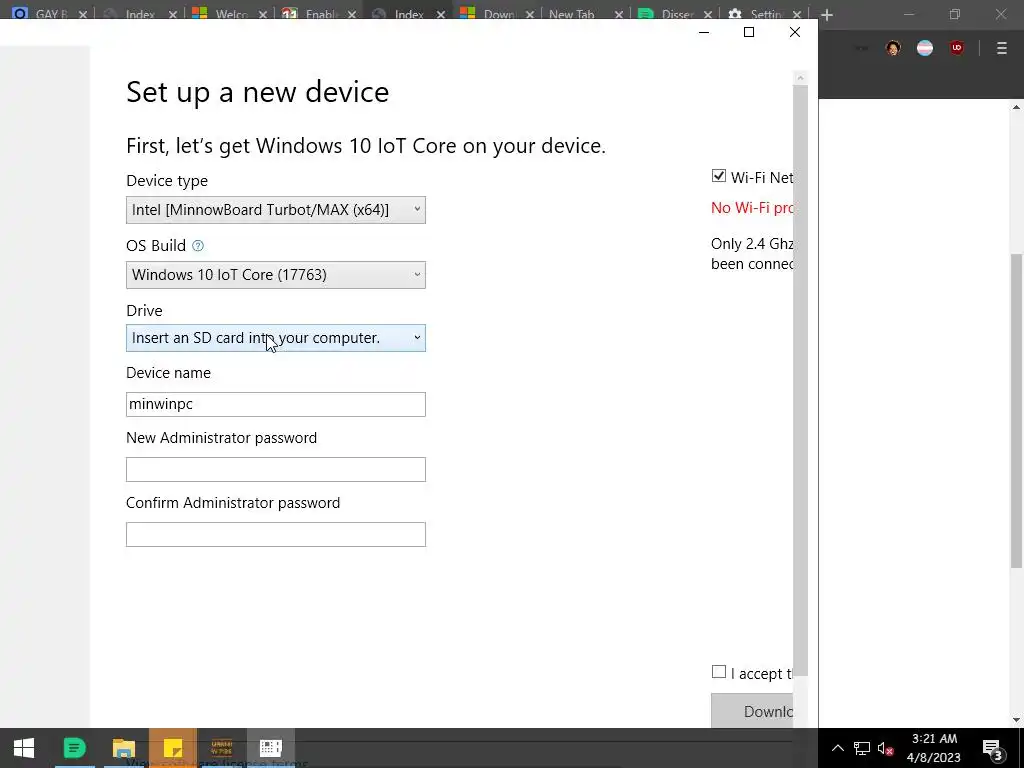Image resolution: width=1024 pixels, height=768 pixels.
Task: Close the IoT Dashboard window
Action: pyautogui.click(x=795, y=32)
